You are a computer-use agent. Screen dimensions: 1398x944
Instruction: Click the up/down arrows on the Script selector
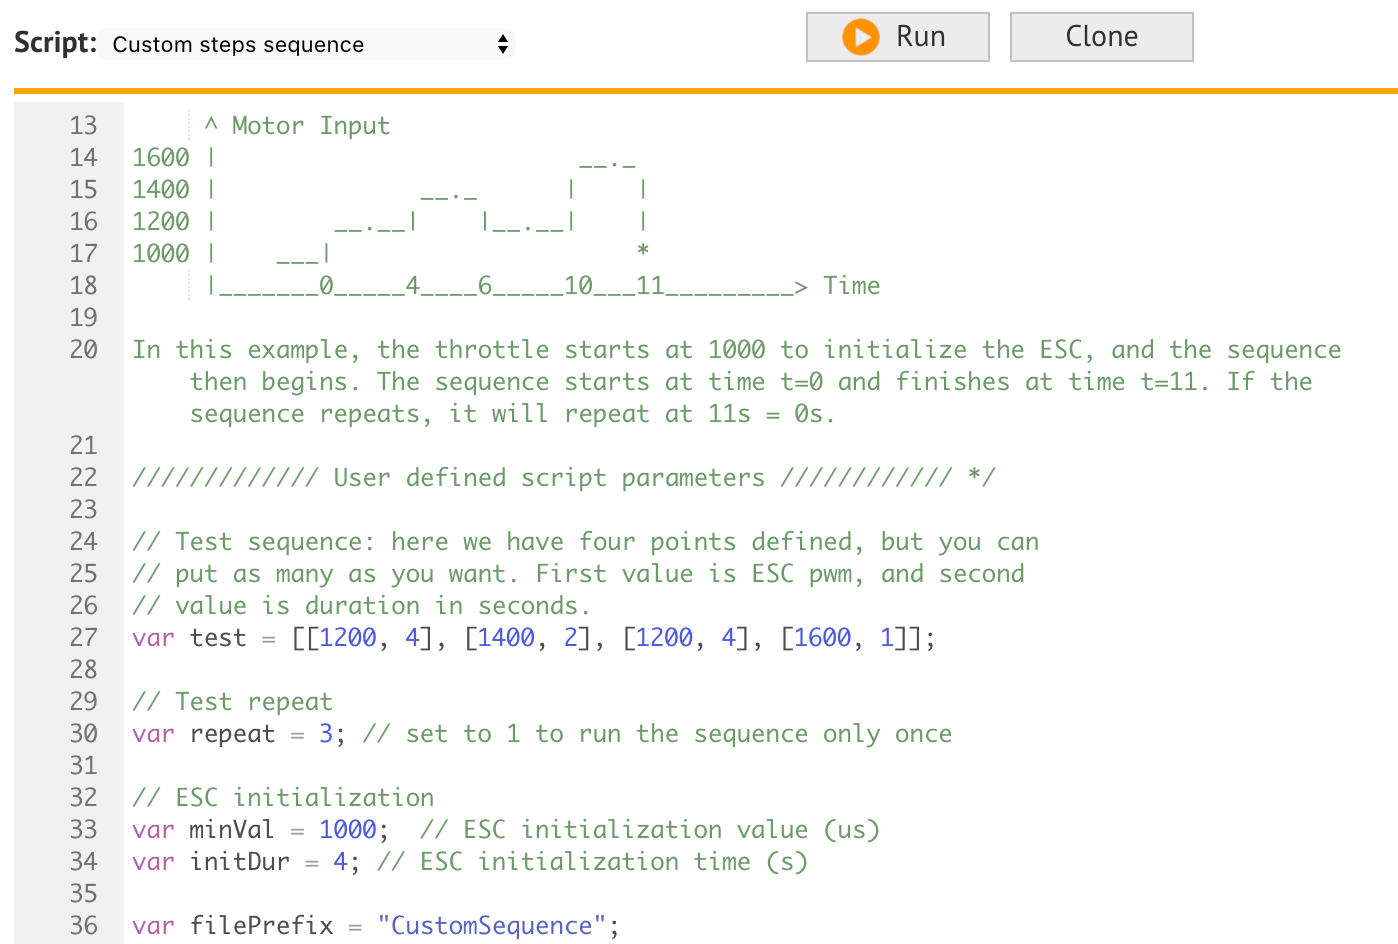click(502, 44)
